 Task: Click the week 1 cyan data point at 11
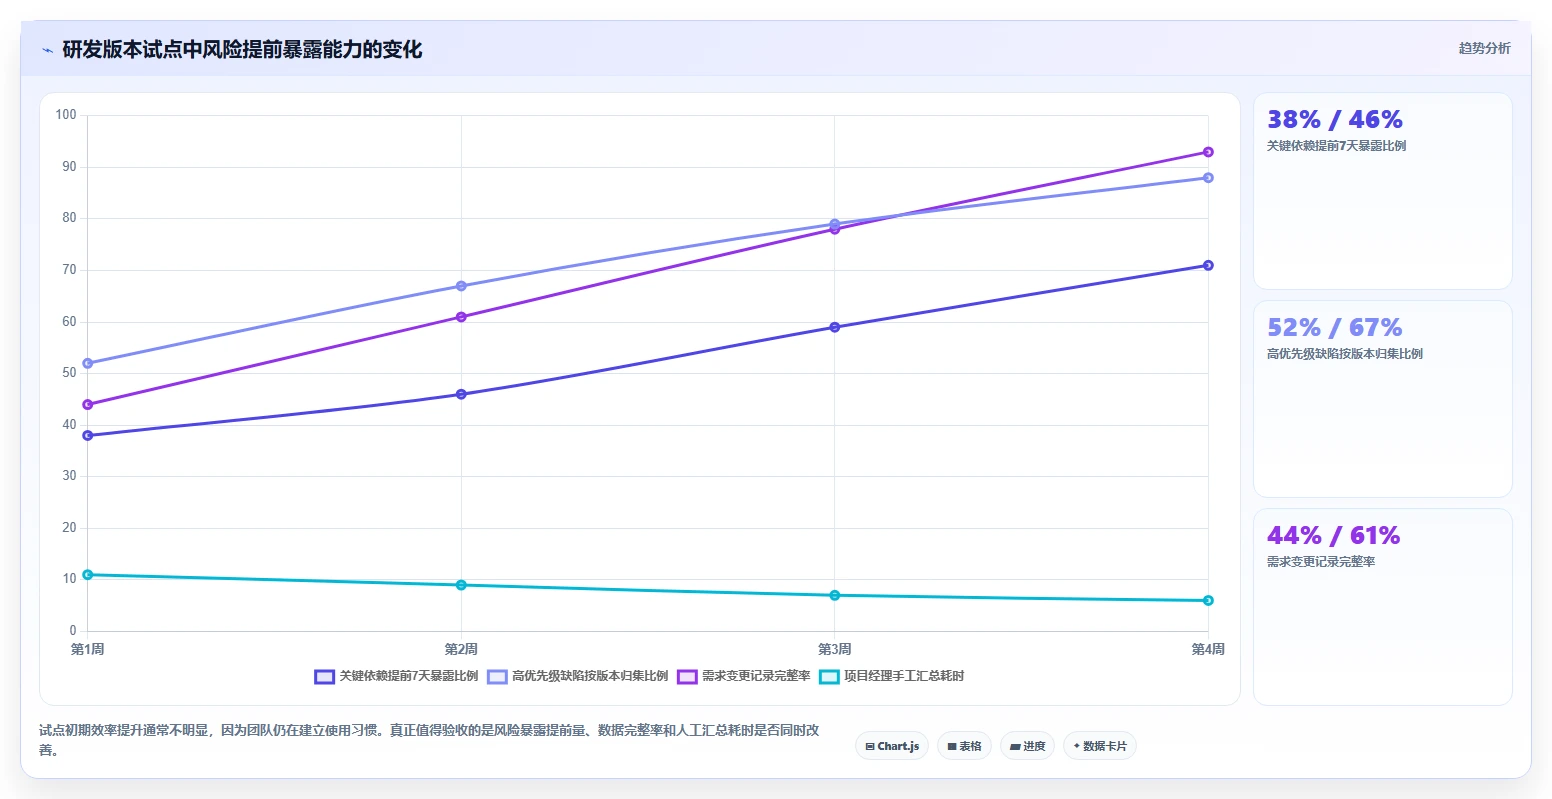(x=88, y=574)
